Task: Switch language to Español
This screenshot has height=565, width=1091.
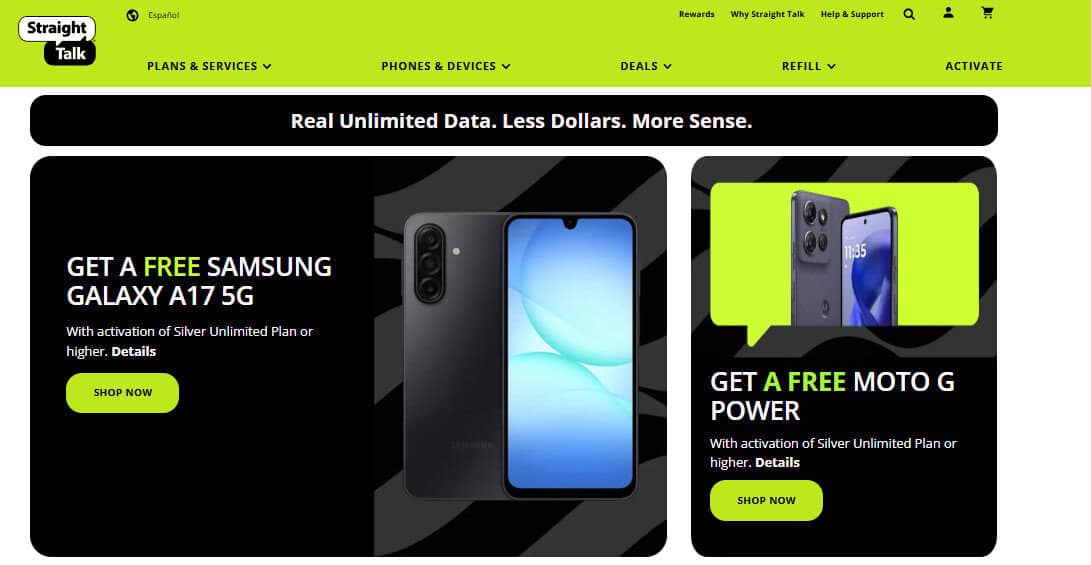Action: click(164, 15)
